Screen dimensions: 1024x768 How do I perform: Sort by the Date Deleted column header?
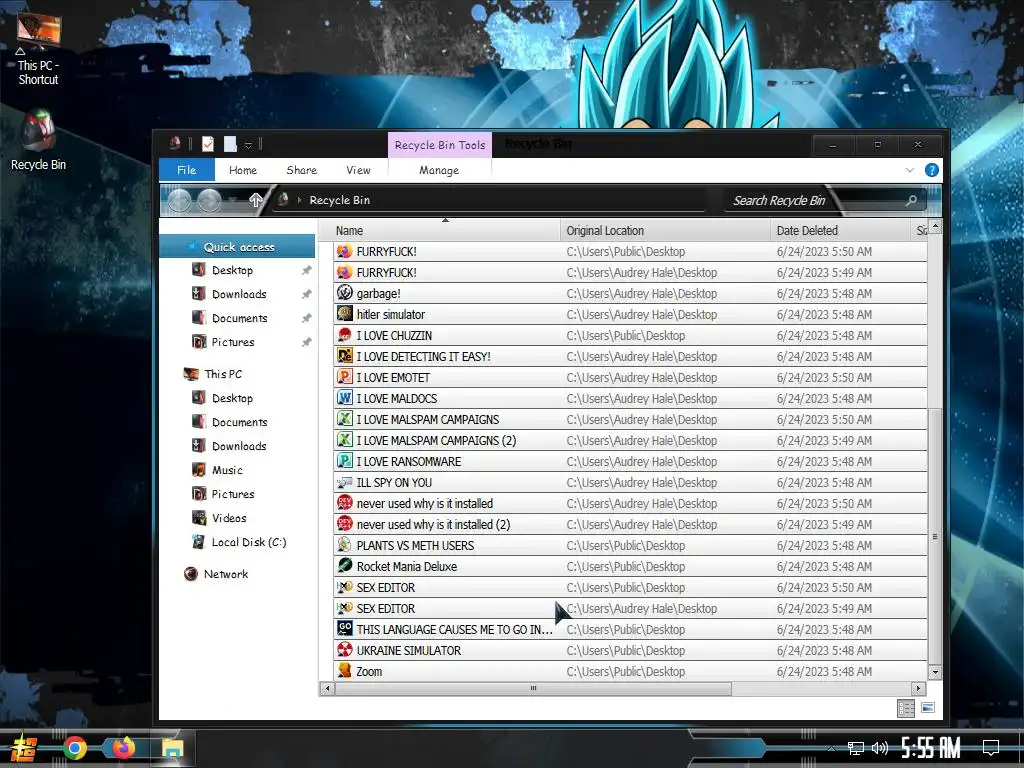coord(842,231)
